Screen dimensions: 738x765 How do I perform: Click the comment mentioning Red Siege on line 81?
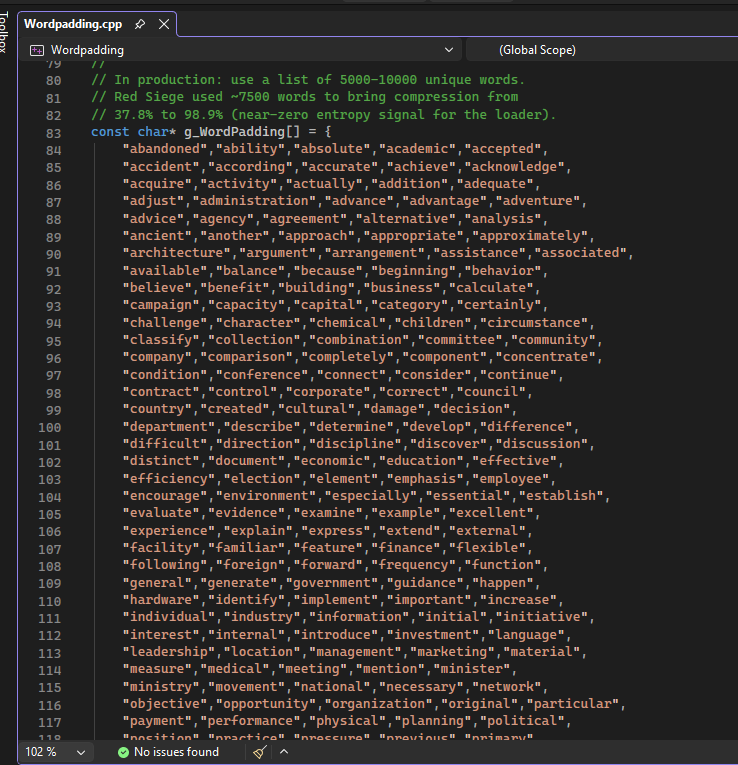click(304, 97)
